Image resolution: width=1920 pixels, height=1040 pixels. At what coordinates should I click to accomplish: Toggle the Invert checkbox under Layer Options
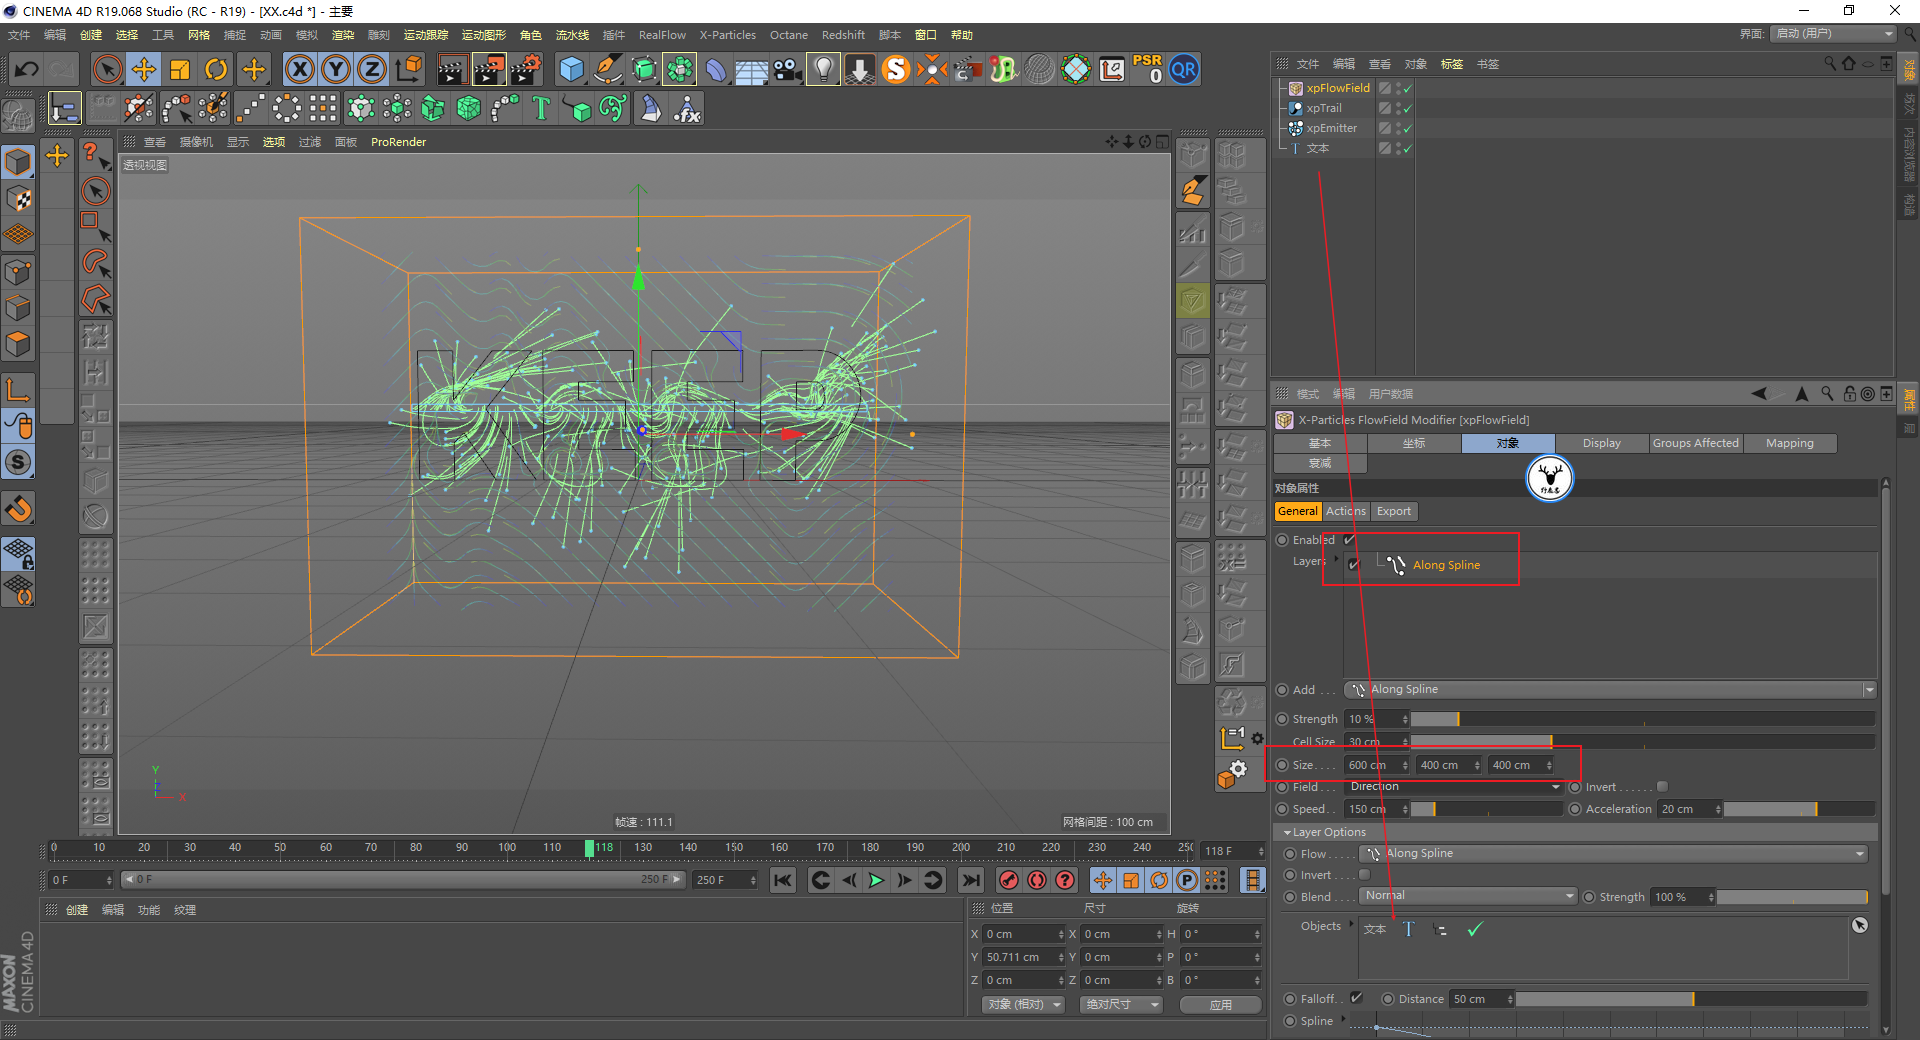pos(1364,875)
